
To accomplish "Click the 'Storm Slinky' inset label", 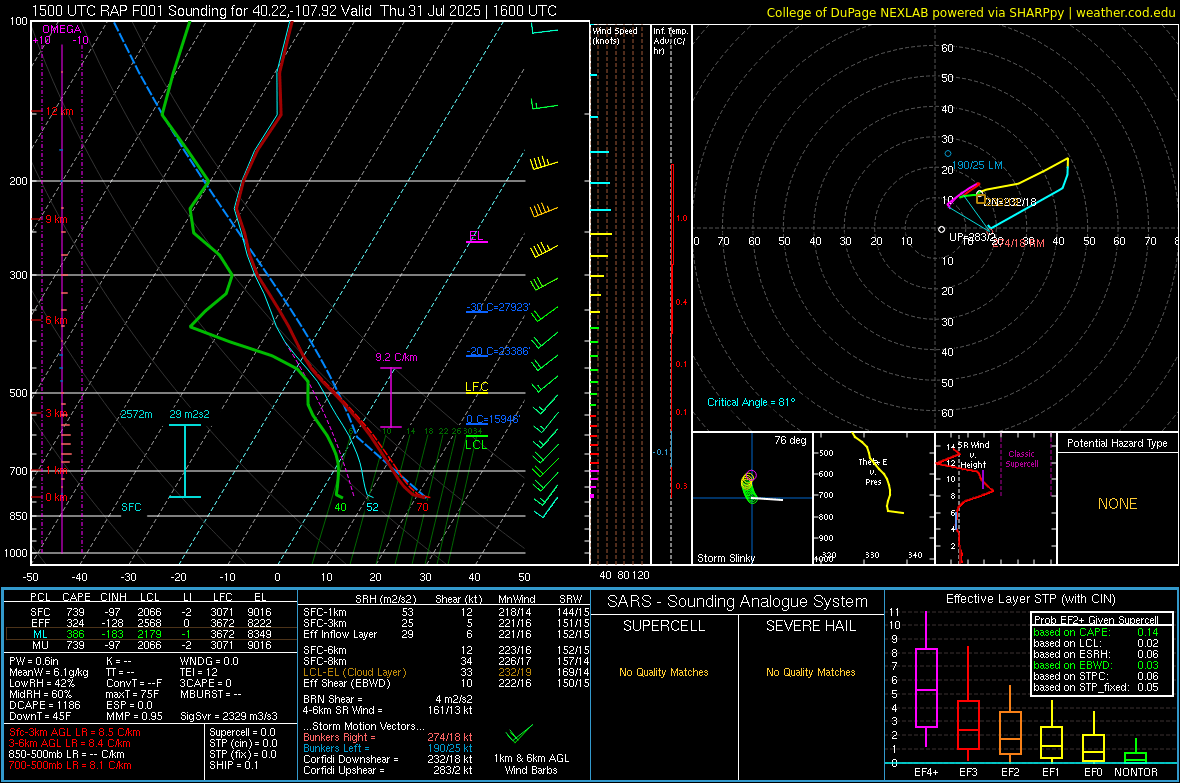I will [725, 558].
